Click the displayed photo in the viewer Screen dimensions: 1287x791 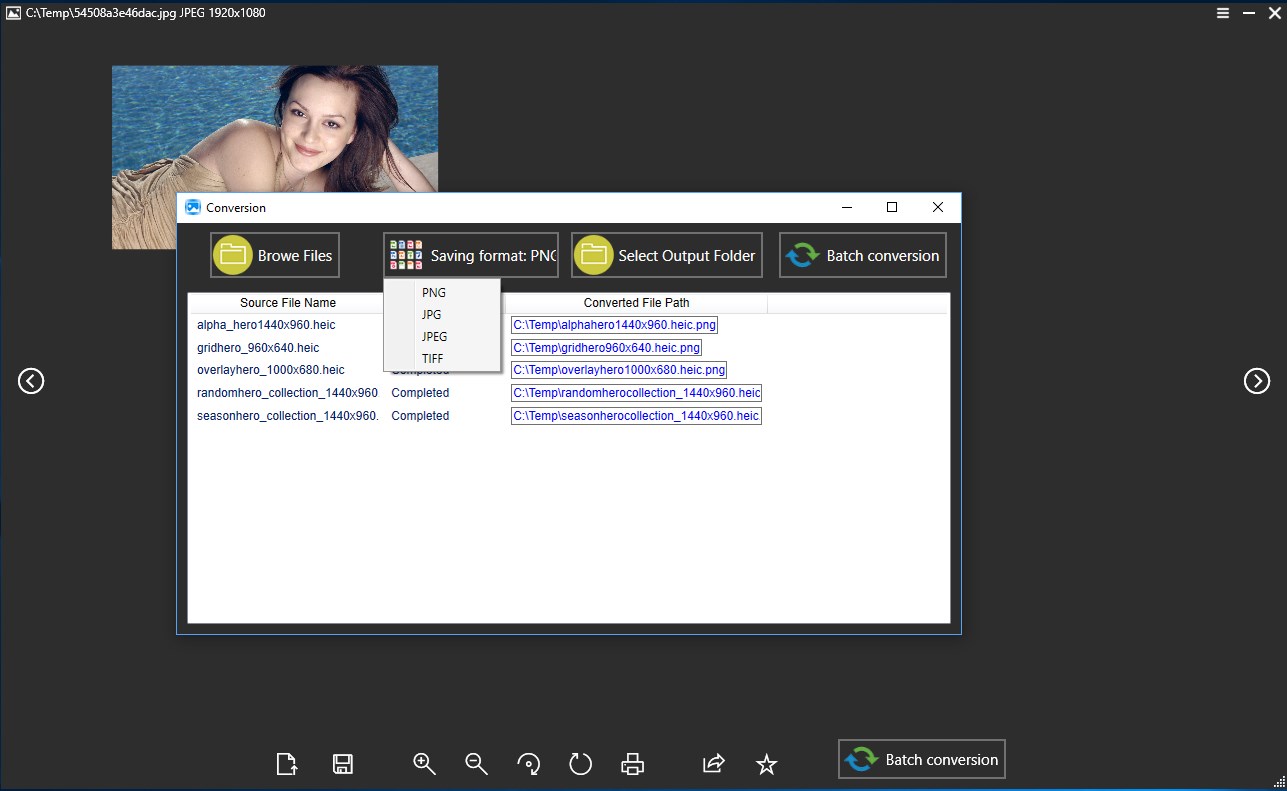pos(274,129)
